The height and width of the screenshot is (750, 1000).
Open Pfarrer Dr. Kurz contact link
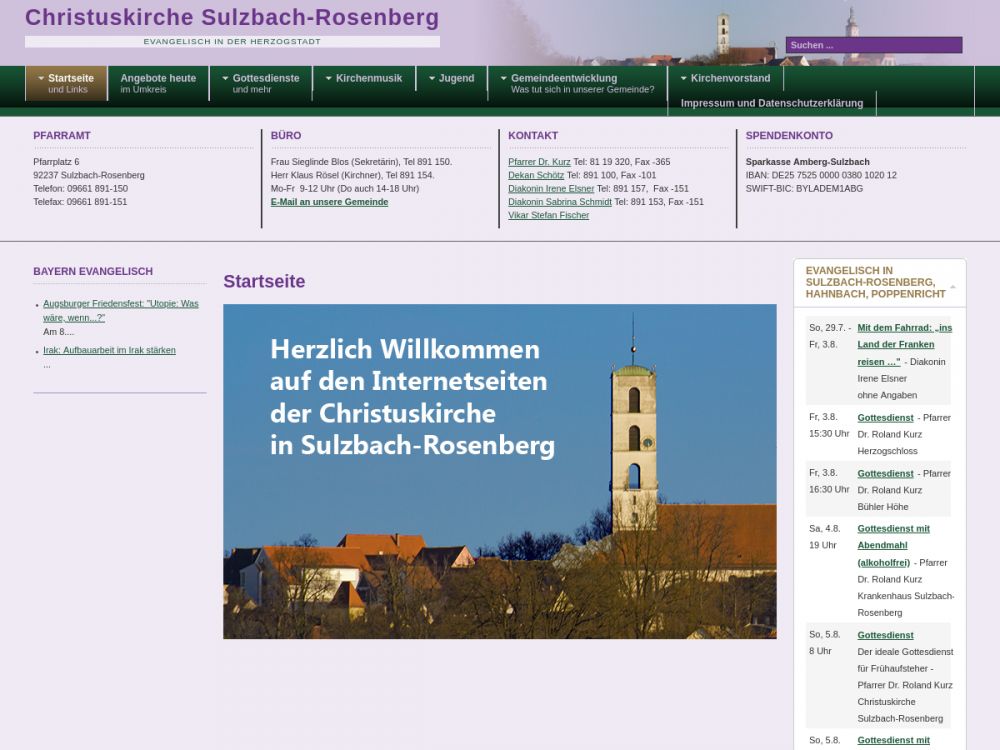coord(539,162)
